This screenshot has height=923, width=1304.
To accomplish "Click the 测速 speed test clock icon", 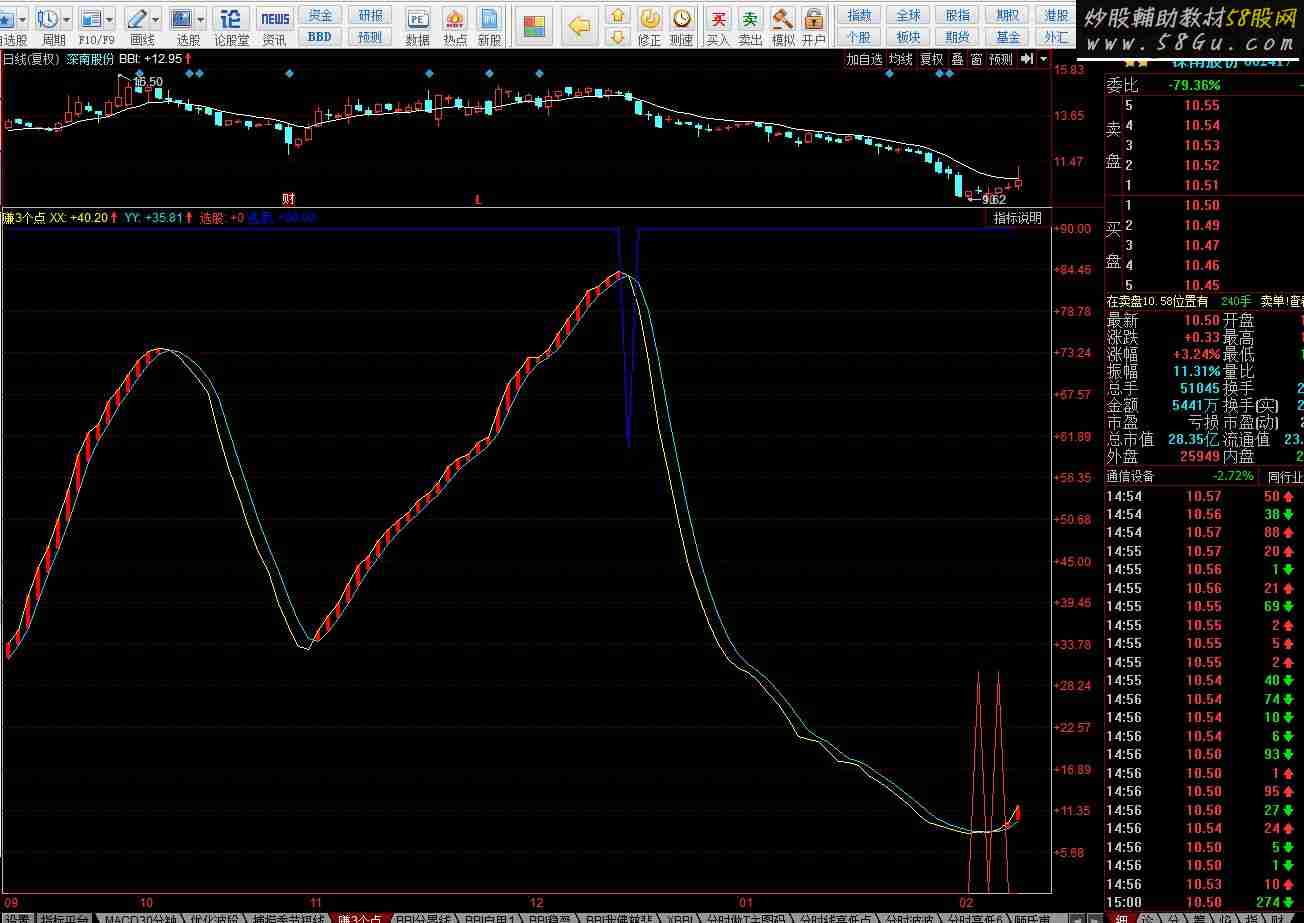I will click(681, 18).
